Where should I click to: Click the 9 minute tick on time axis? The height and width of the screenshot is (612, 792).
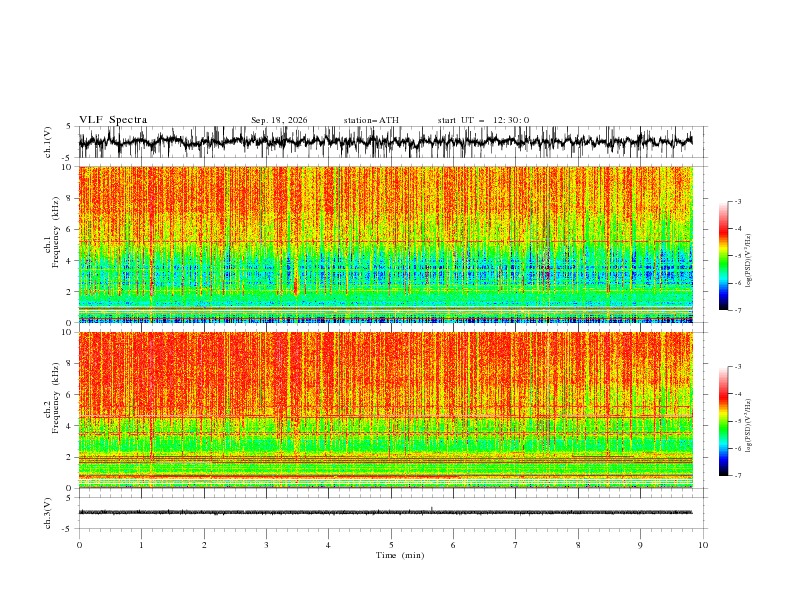[640, 545]
